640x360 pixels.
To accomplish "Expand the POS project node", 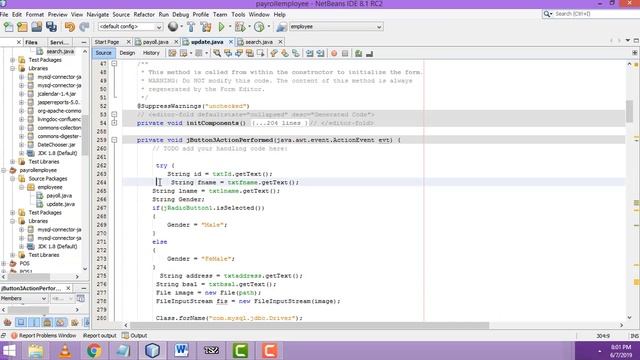I will pos(4,264).
